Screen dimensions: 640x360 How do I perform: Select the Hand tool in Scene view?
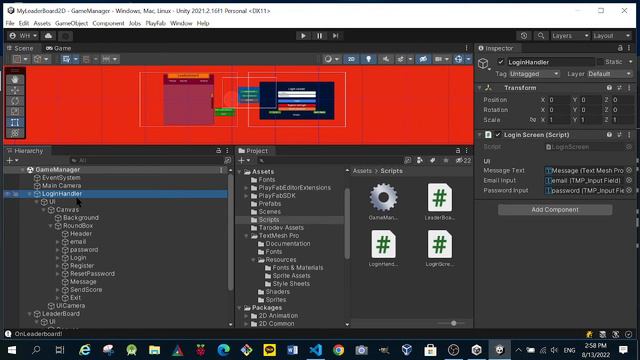15,80
